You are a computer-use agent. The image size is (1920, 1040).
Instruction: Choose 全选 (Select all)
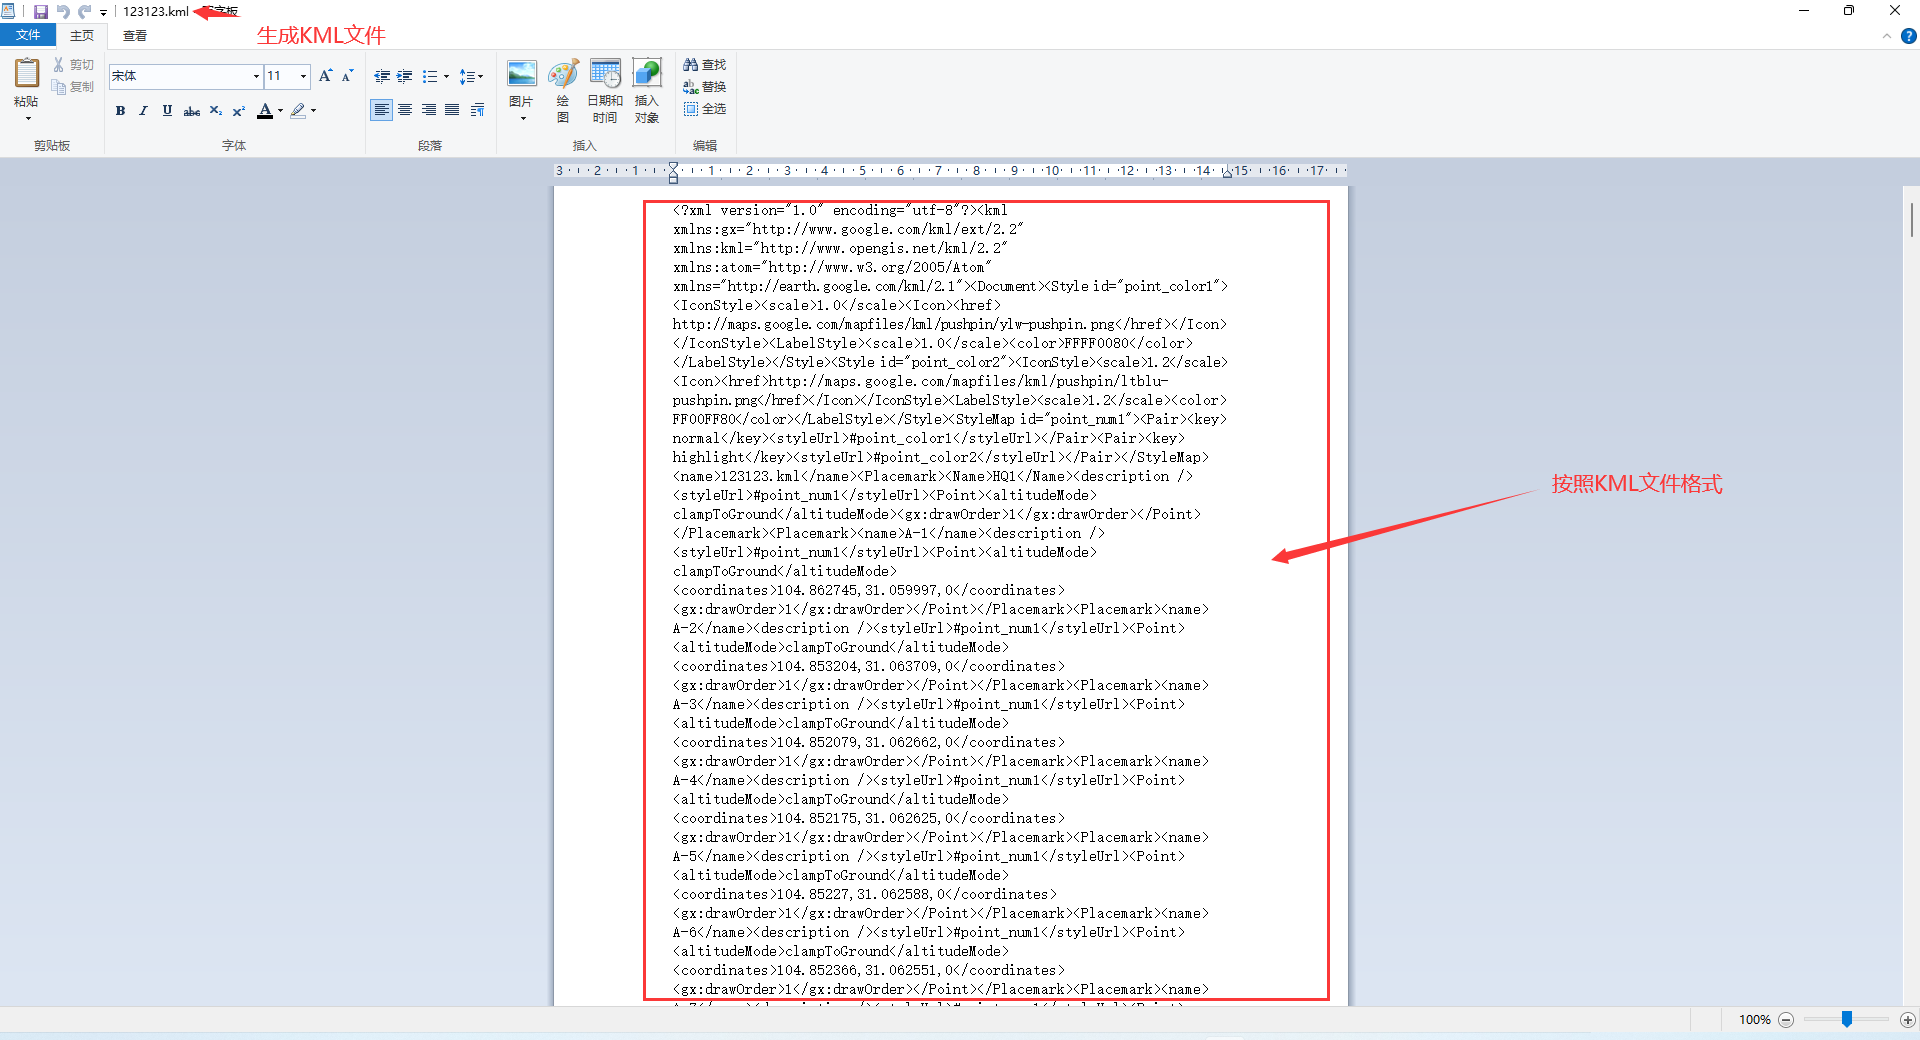click(x=705, y=109)
